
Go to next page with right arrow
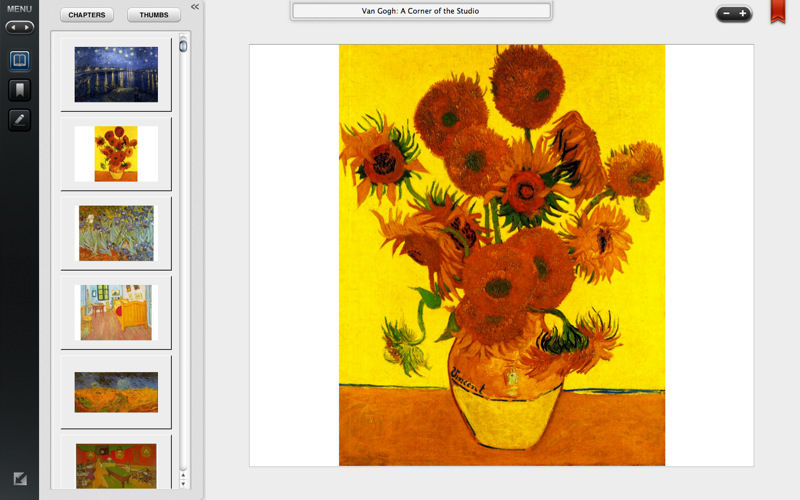point(26,27)
